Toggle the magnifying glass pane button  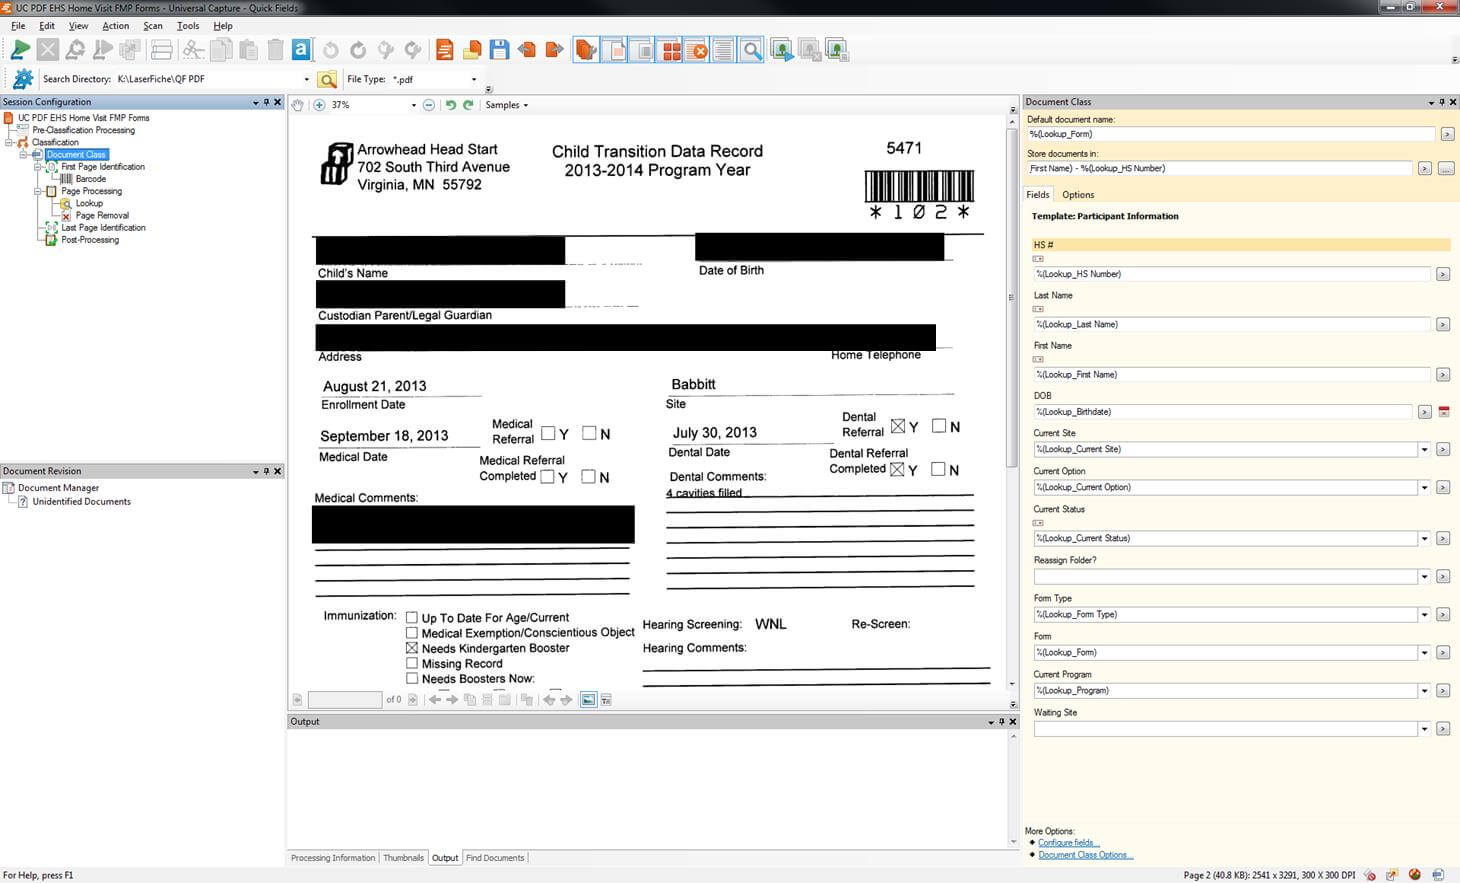coord(751,49)
